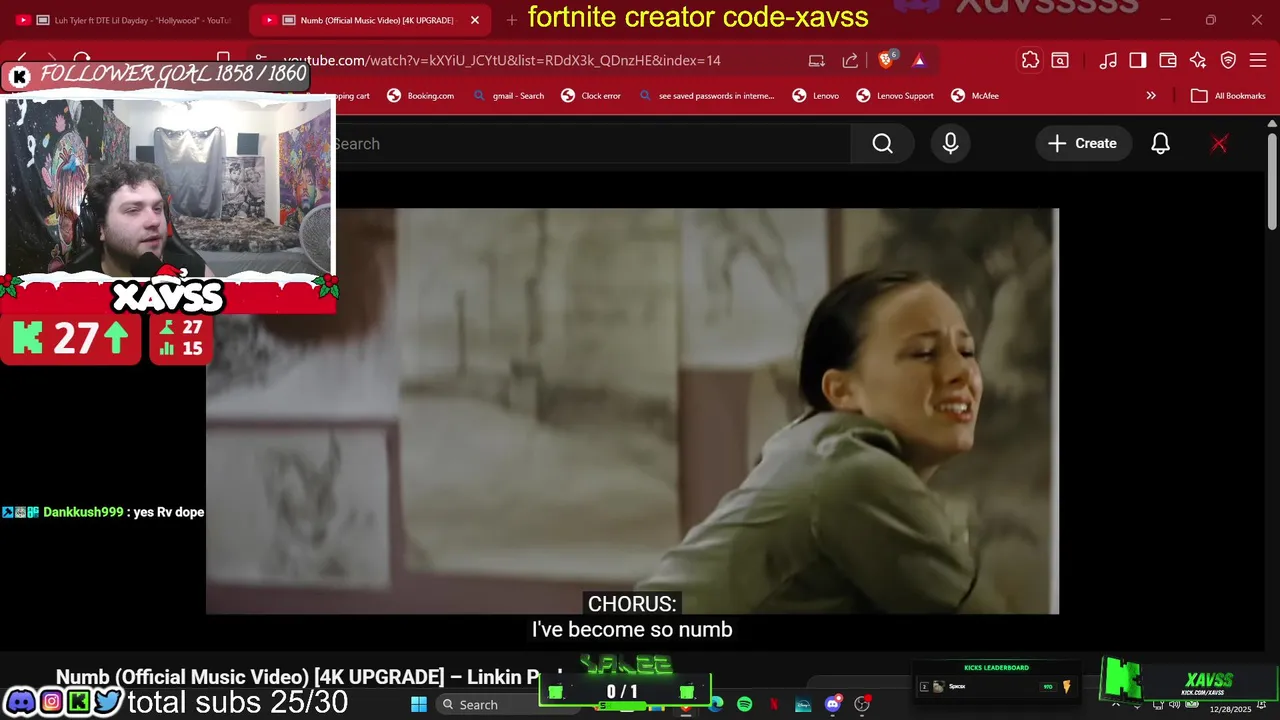
Task: Click the install app icon in address bar
Action: [x=817, y=60]
